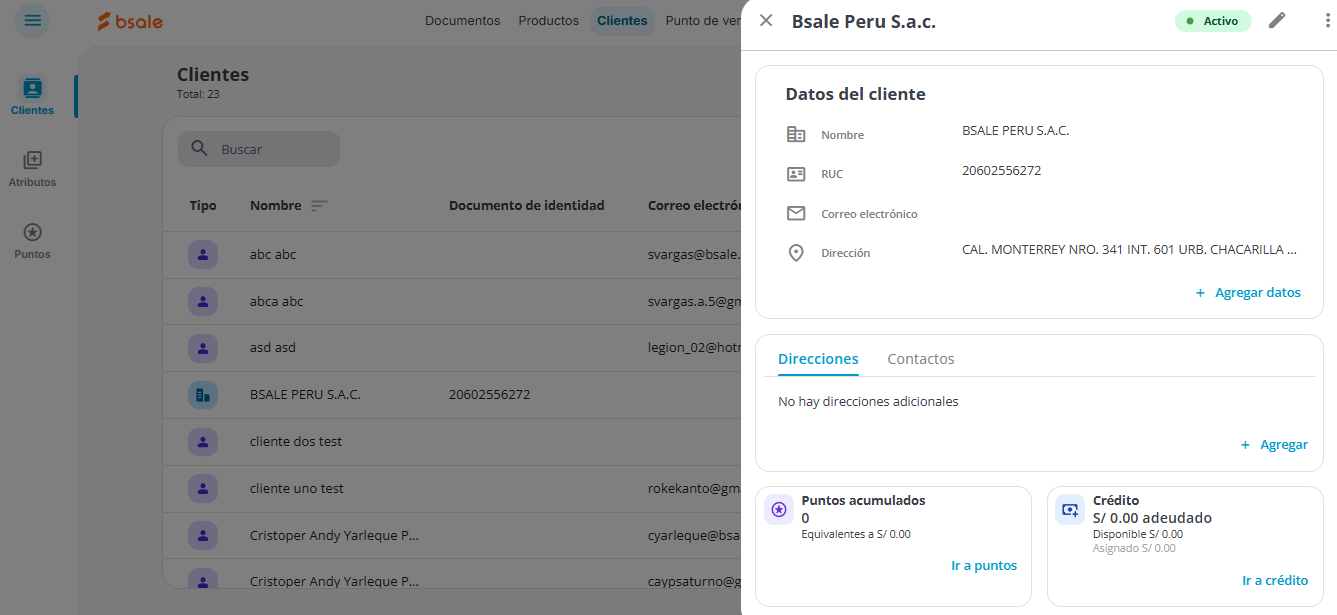
Task: Open the Clientes sidebar section
Action: (33, 96)
